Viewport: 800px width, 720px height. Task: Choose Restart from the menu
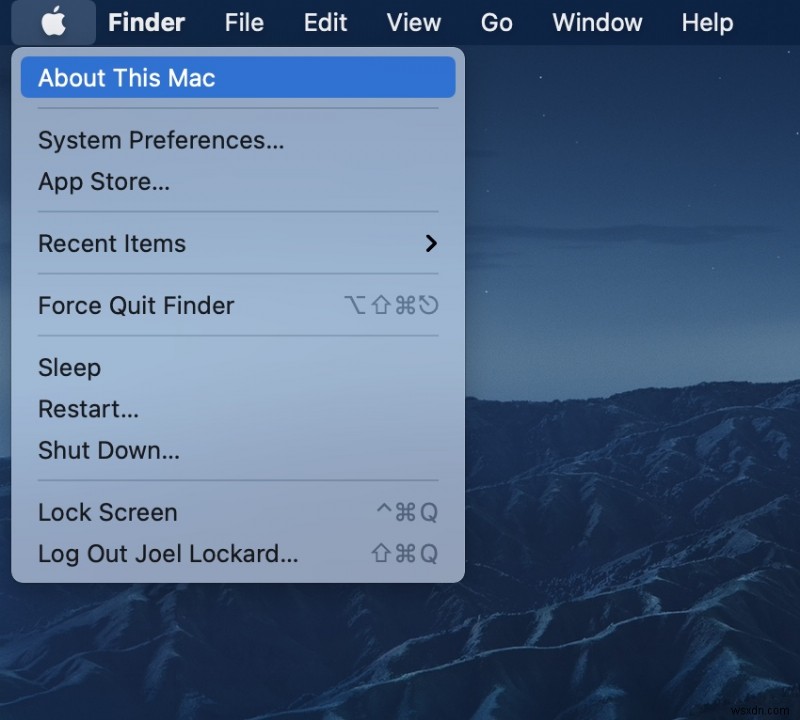[x=88, y=409]
